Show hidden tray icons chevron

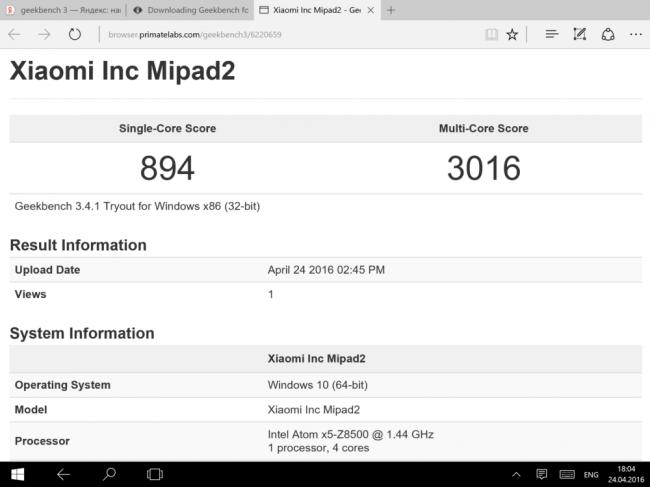516,474
